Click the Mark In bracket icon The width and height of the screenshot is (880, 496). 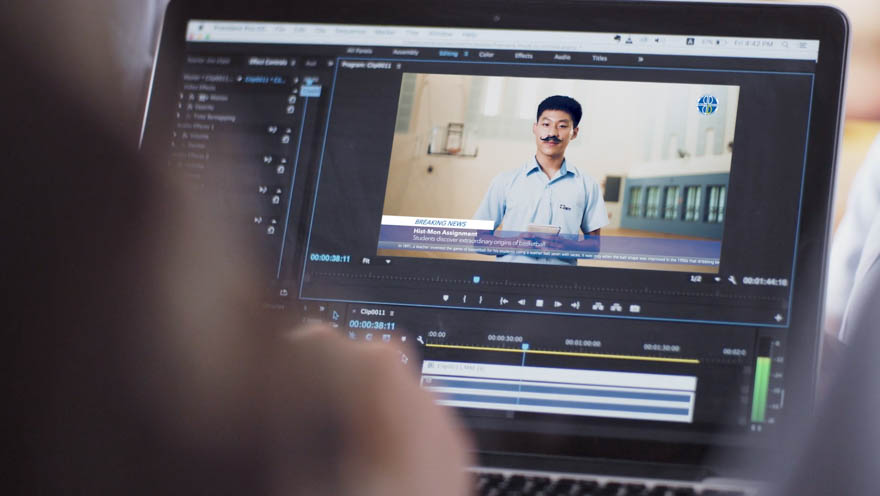(x=464, y=299)
